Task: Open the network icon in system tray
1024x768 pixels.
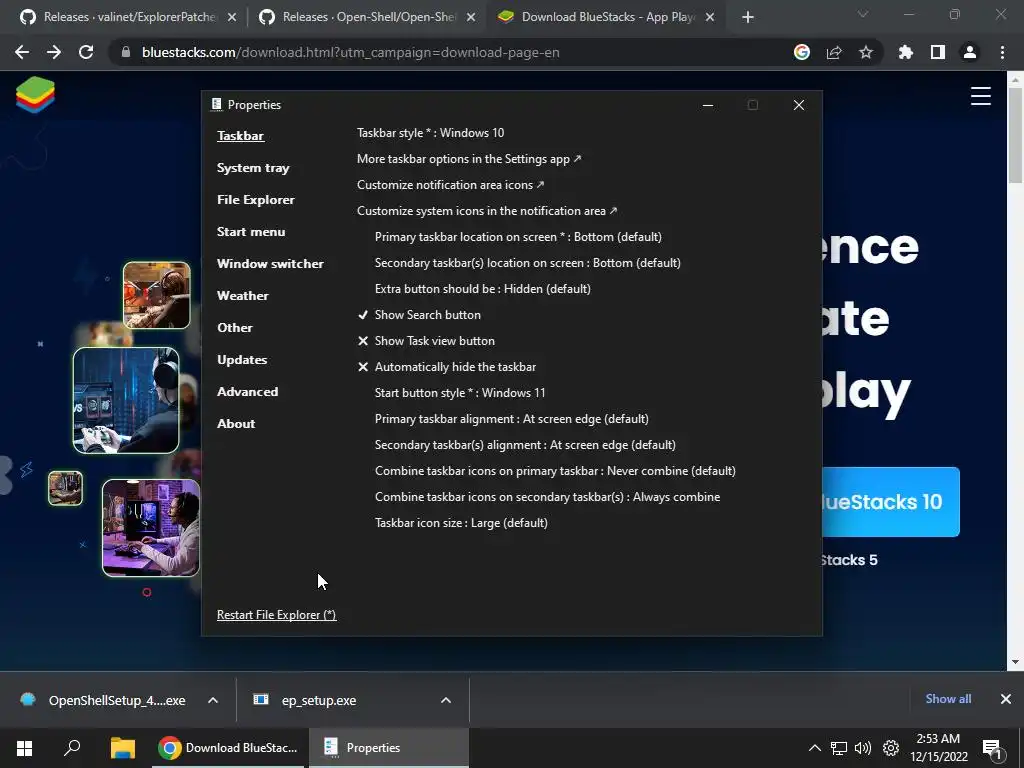Action: [x=839, y=748]
